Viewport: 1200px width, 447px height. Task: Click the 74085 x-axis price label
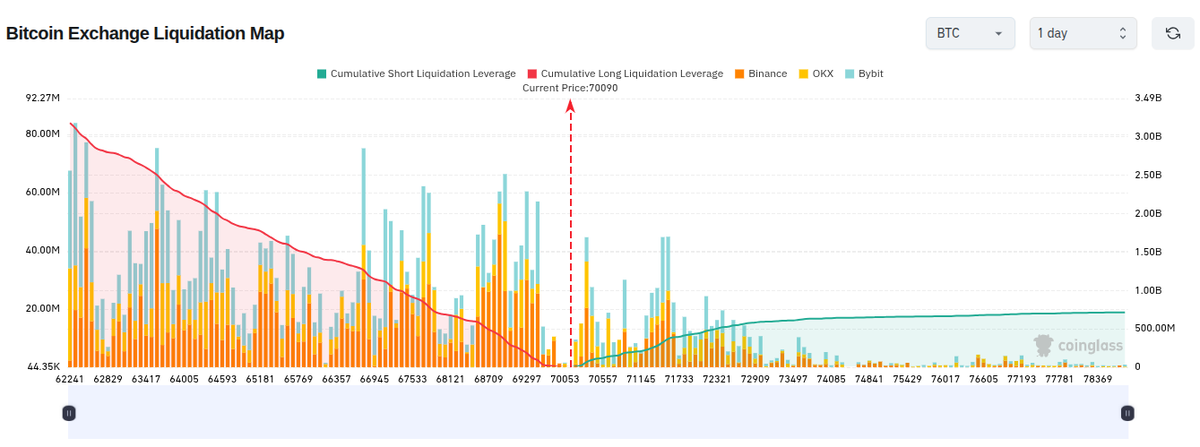(831, 380)
